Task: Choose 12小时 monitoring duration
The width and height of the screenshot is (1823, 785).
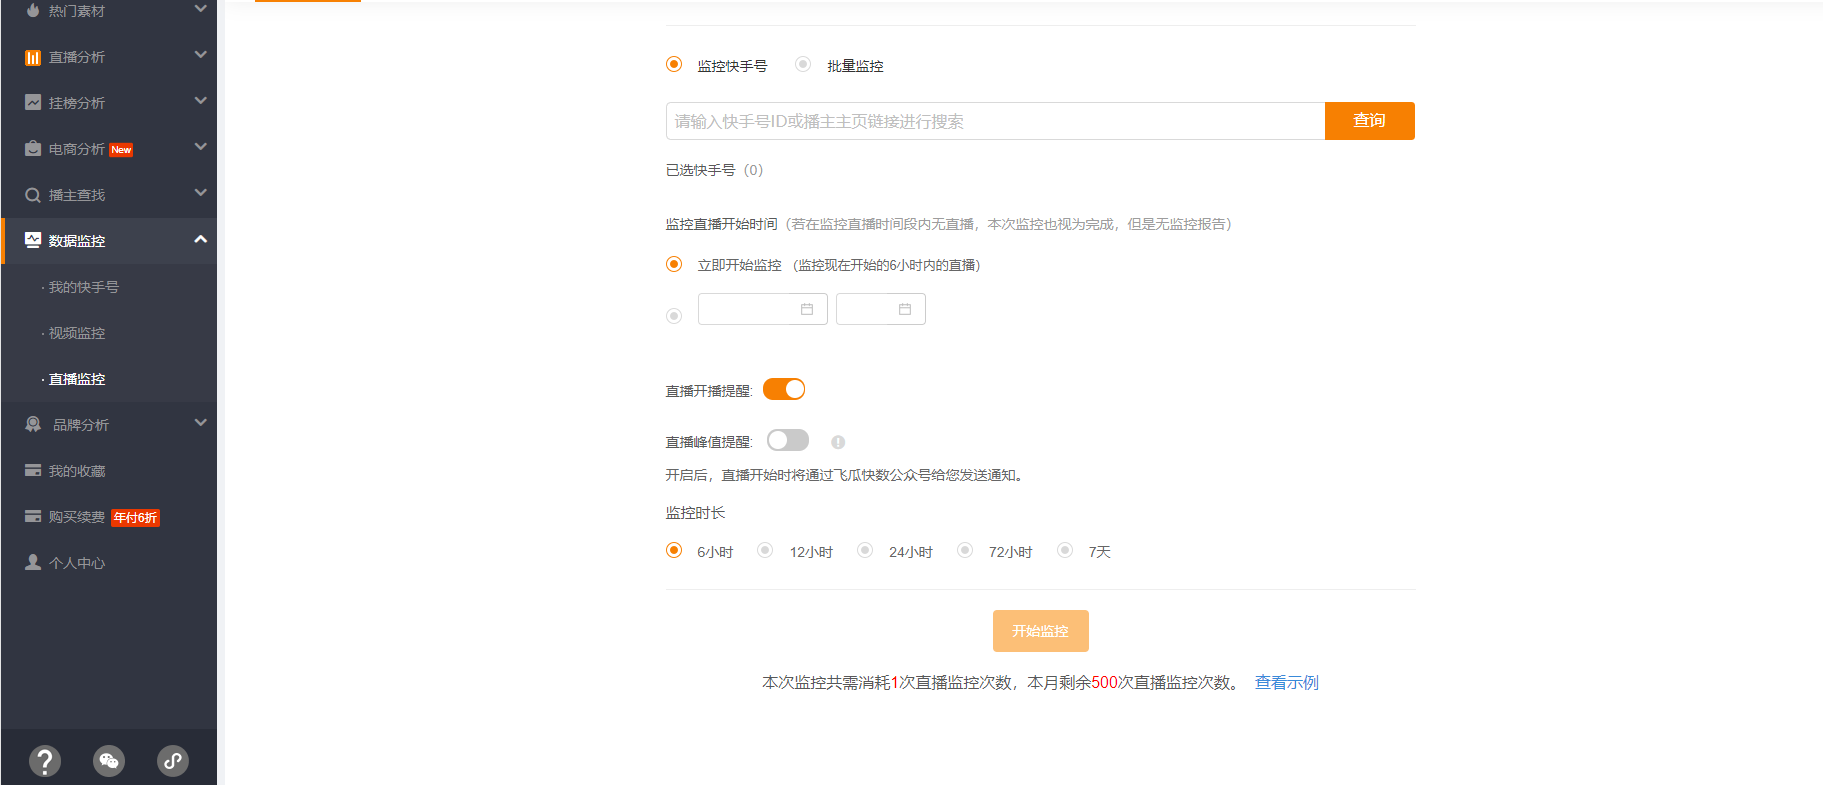Action: pyautogui.click(x=765, y=550)
